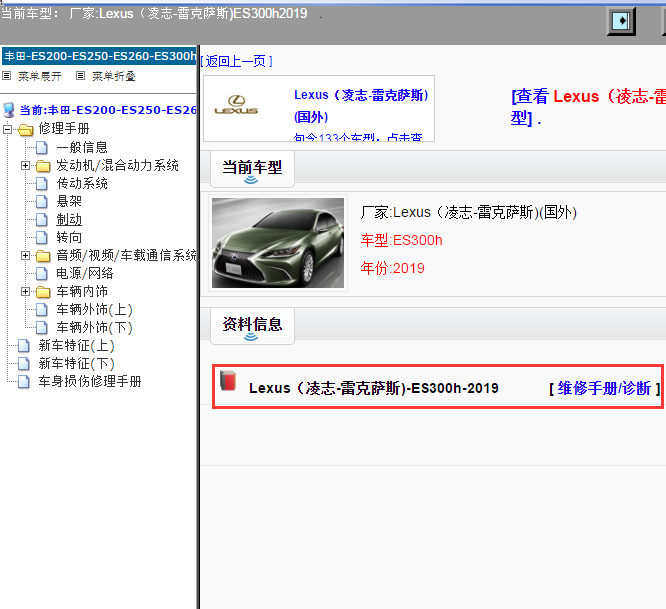Click the document icon for 车辆外饰(上)
666x609 pixels.
(42, 310)
